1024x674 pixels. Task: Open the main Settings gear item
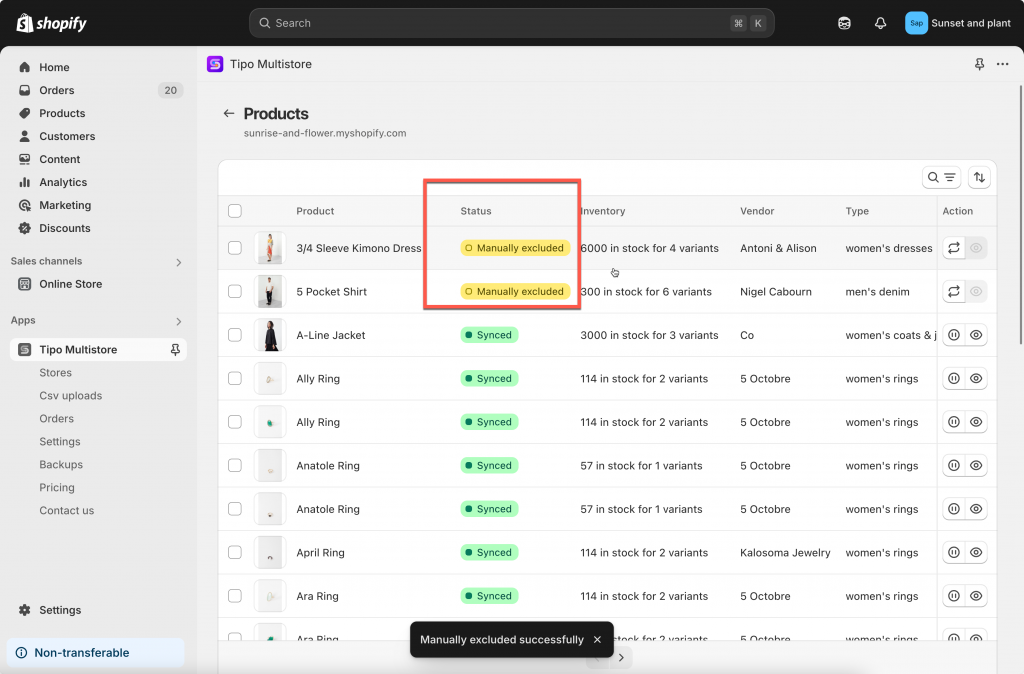98,610
